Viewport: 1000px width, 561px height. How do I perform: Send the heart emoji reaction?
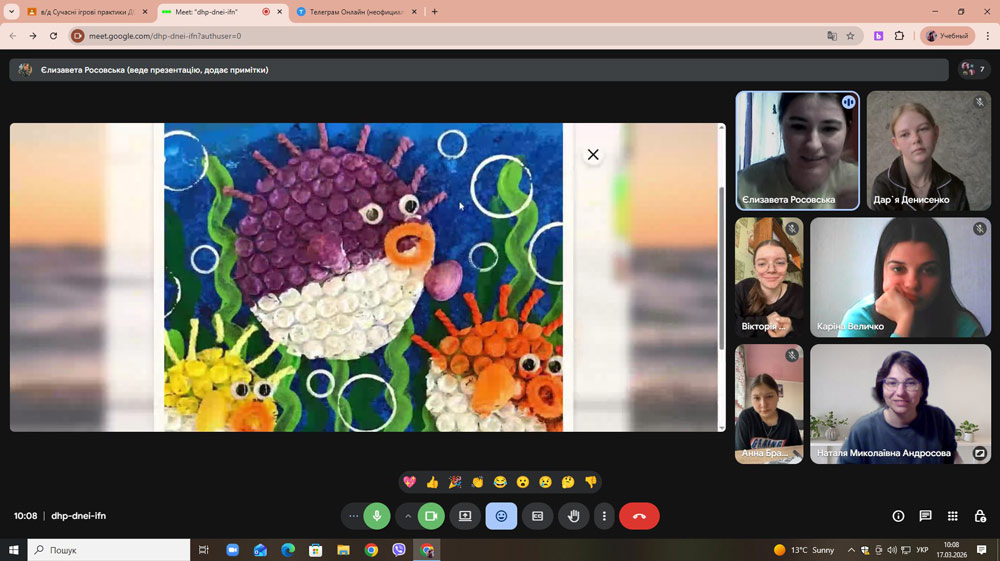409,482
